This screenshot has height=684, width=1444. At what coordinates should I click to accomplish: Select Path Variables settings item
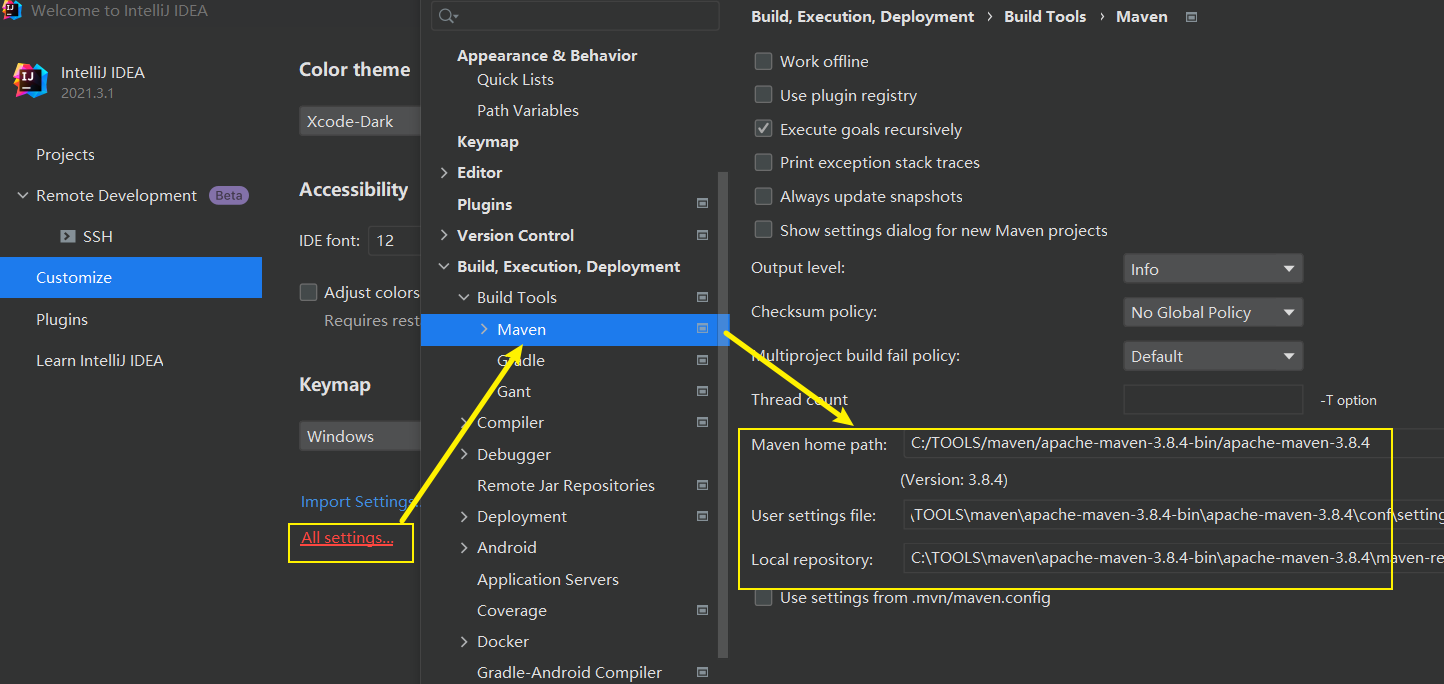[528, 110]
